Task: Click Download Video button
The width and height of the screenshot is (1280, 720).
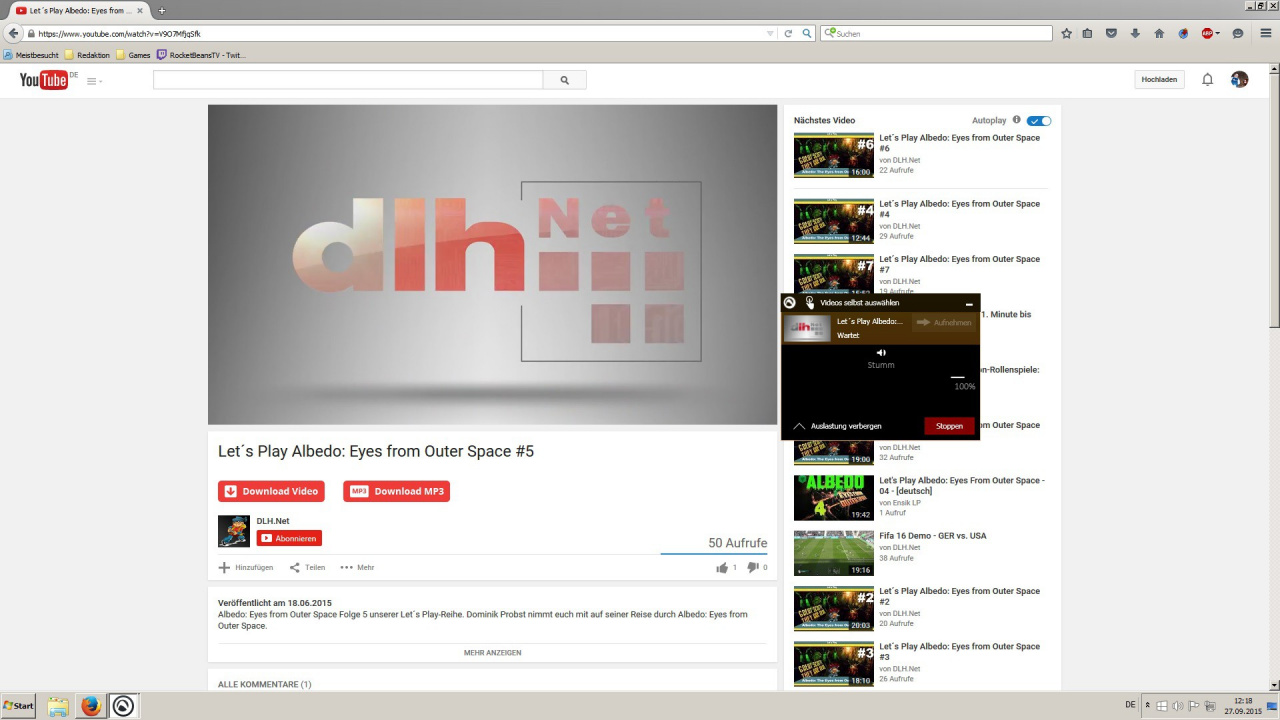Action: tap(271, 491)
